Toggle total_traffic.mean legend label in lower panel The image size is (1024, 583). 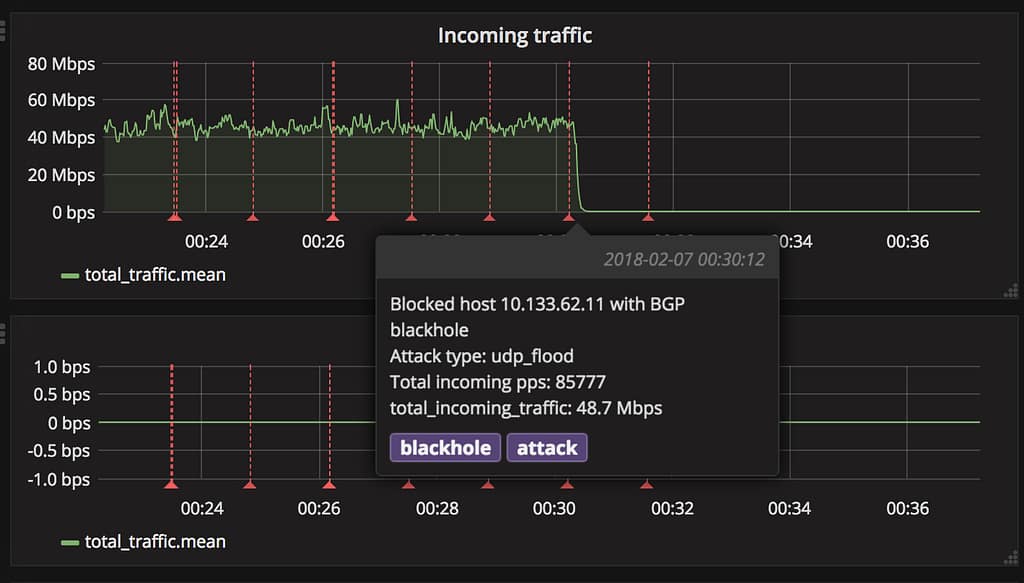pyautogui.click(x=155, y=541)
